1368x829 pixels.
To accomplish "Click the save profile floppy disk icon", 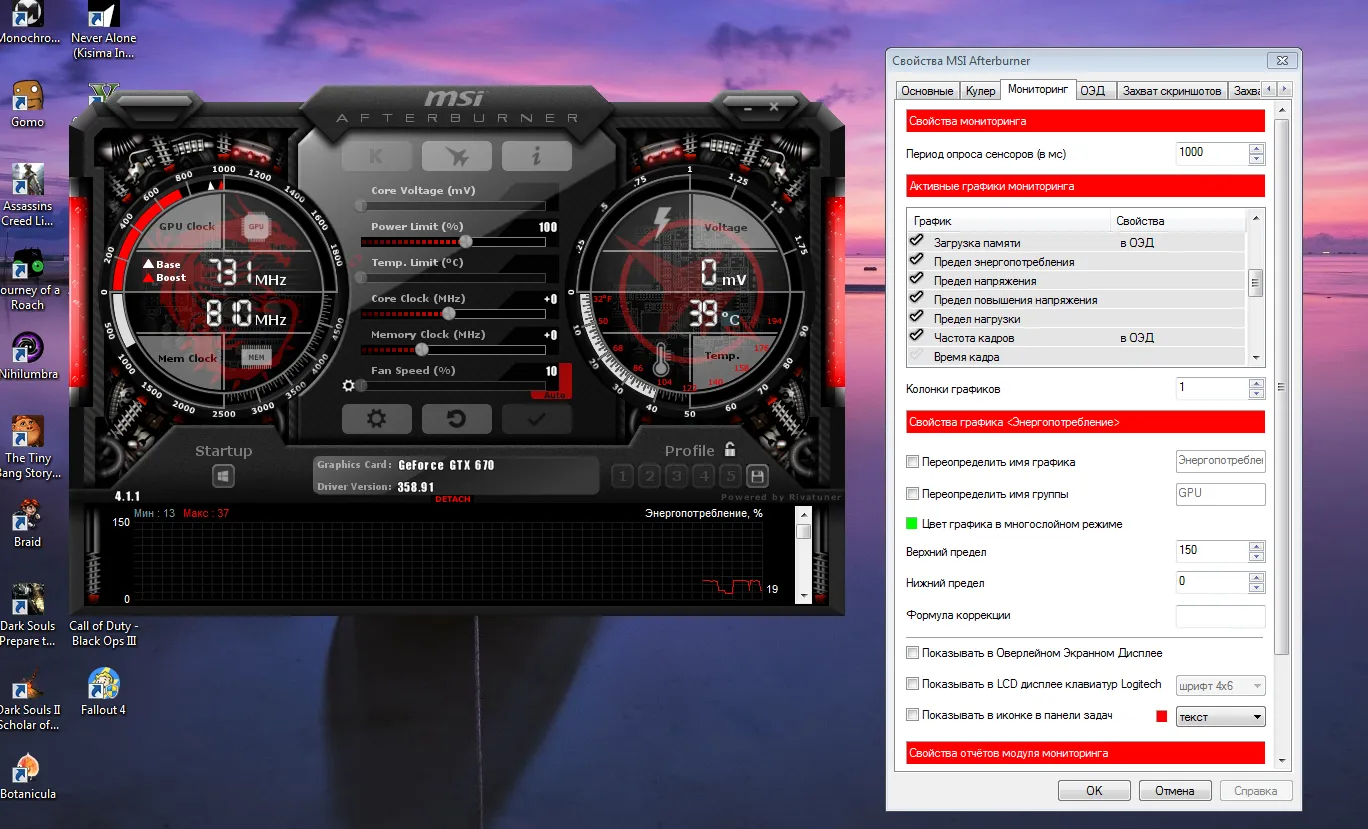I will click(x=757, y=476).
